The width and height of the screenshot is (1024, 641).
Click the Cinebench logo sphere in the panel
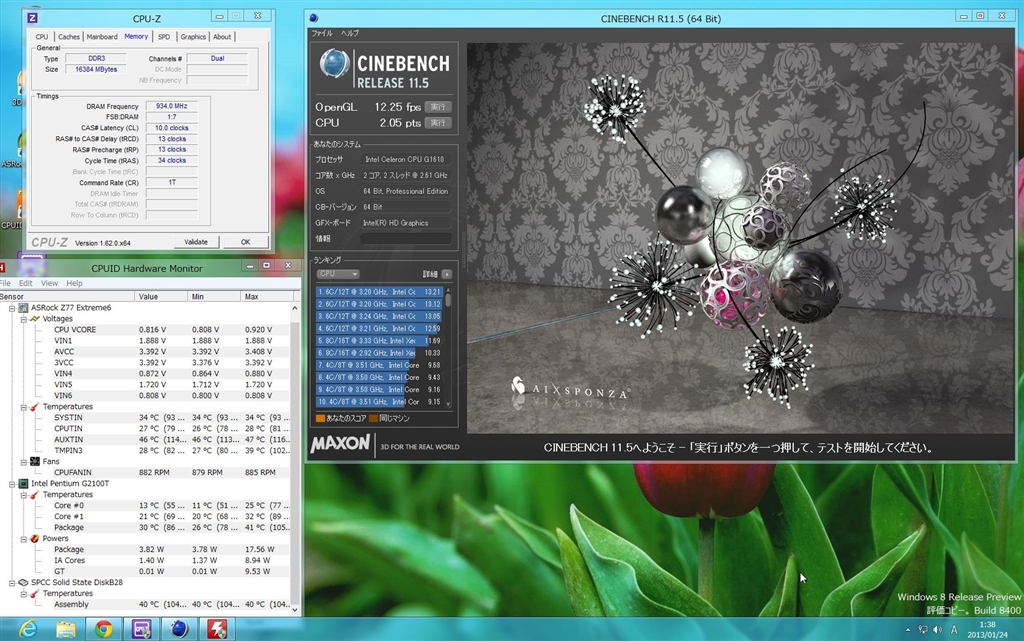pos(335,64)
